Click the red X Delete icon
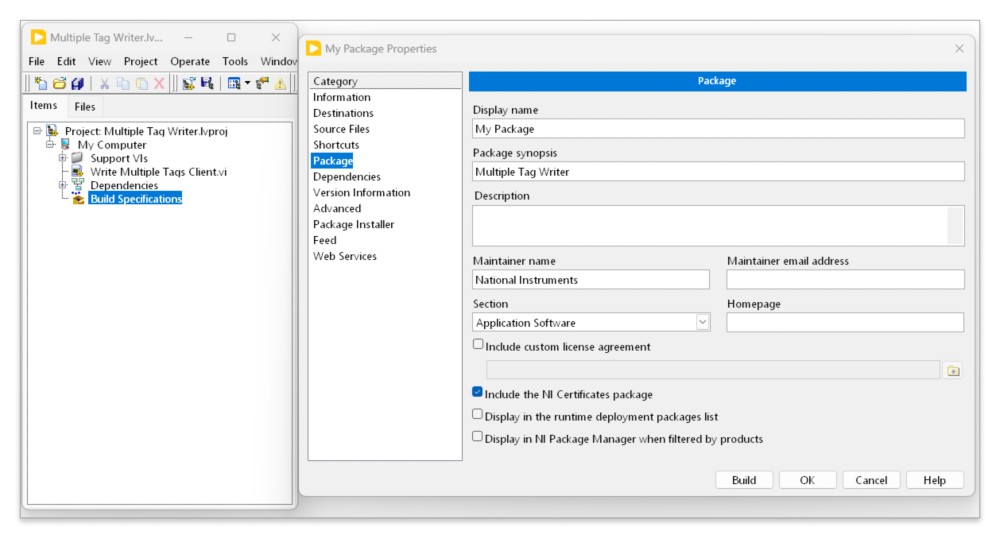This screenshot has width=1000, height=539. (x=159, y=83)
